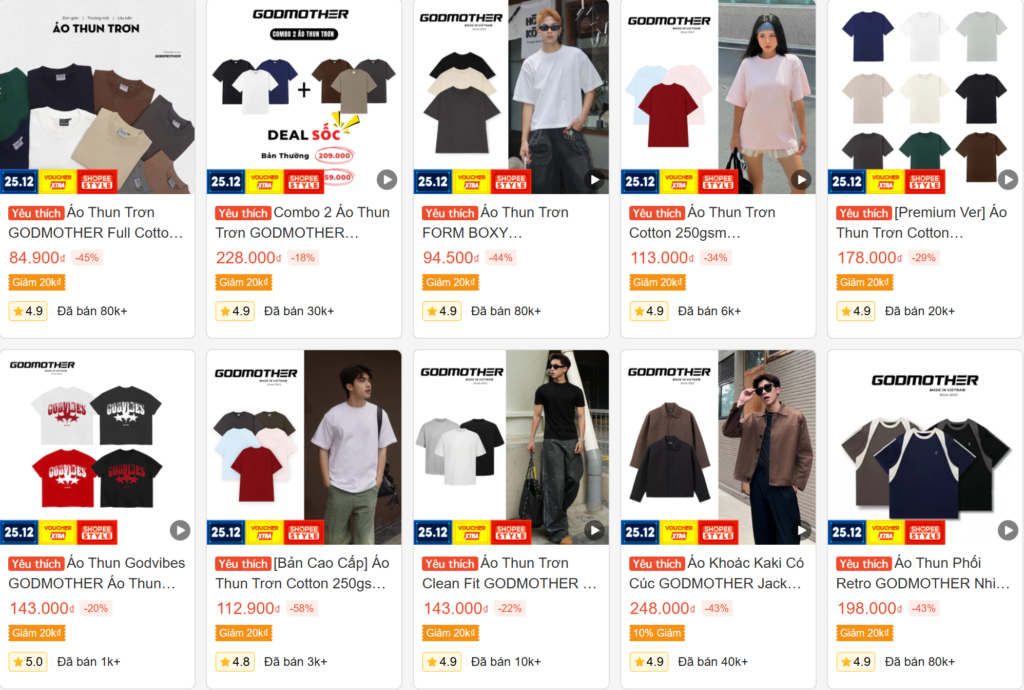
Task: Click 25.12 sale badge on jacket product
Action: point(640,532)
